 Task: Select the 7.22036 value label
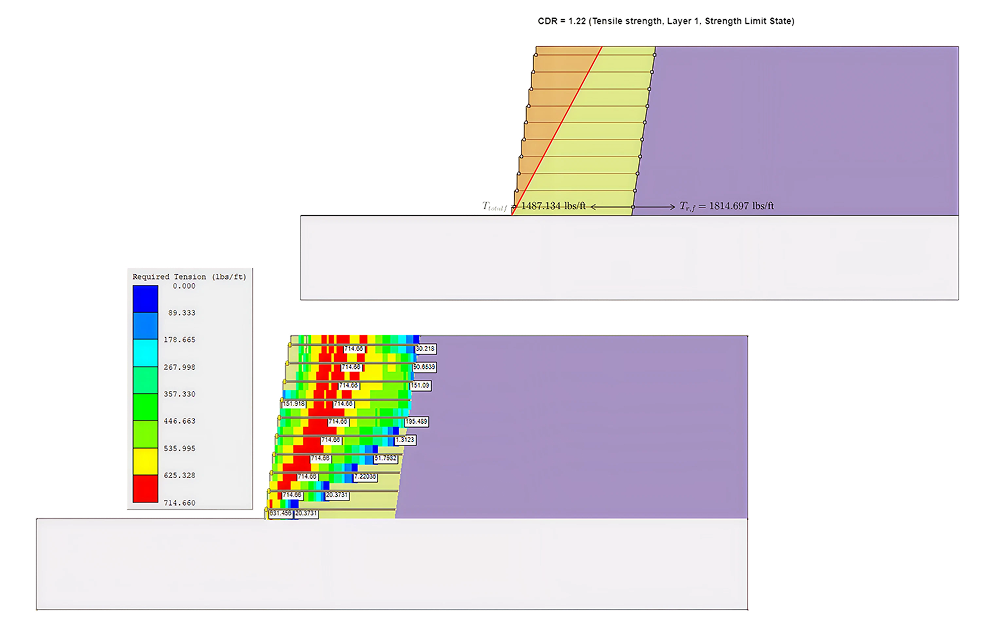[x=365, y=477]
